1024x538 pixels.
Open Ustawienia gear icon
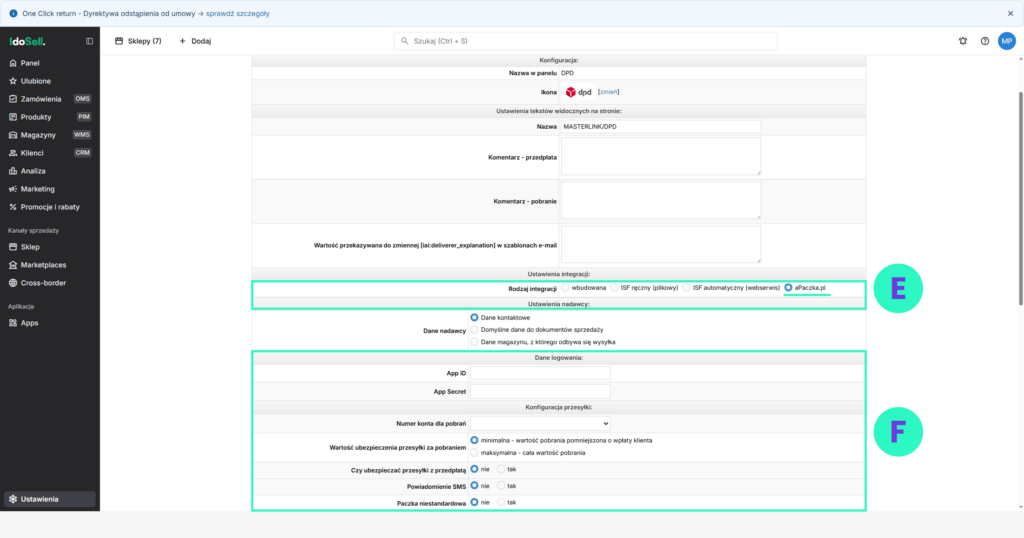point(13,499)
